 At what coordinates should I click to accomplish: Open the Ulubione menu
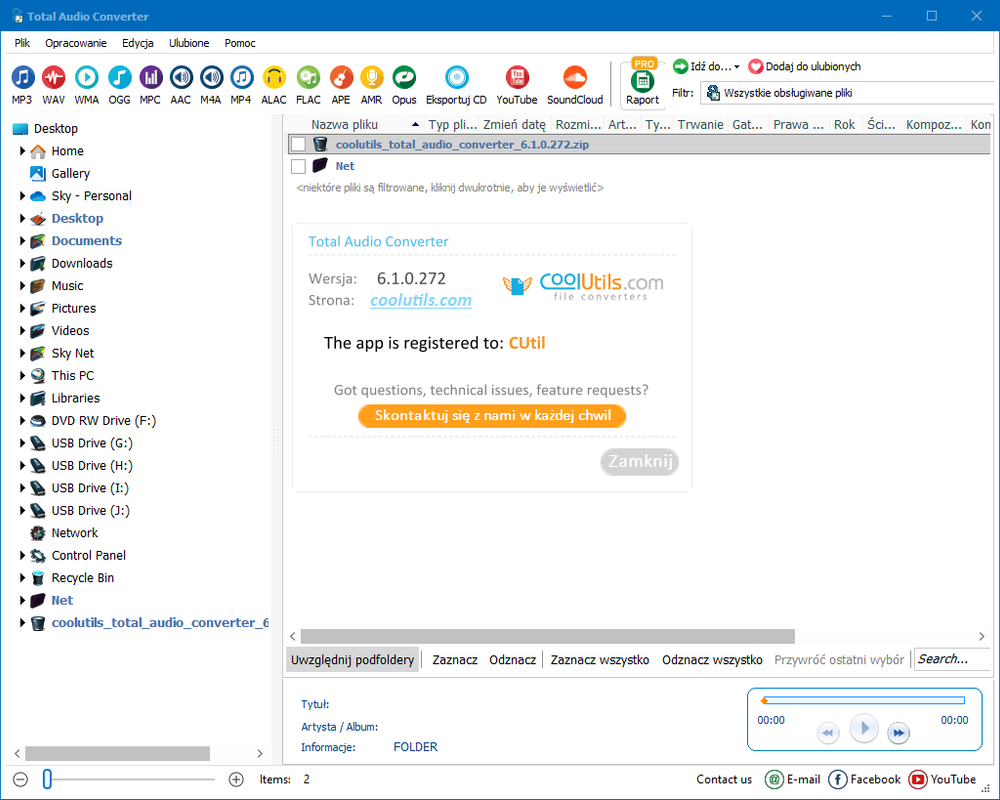(189, 43)
